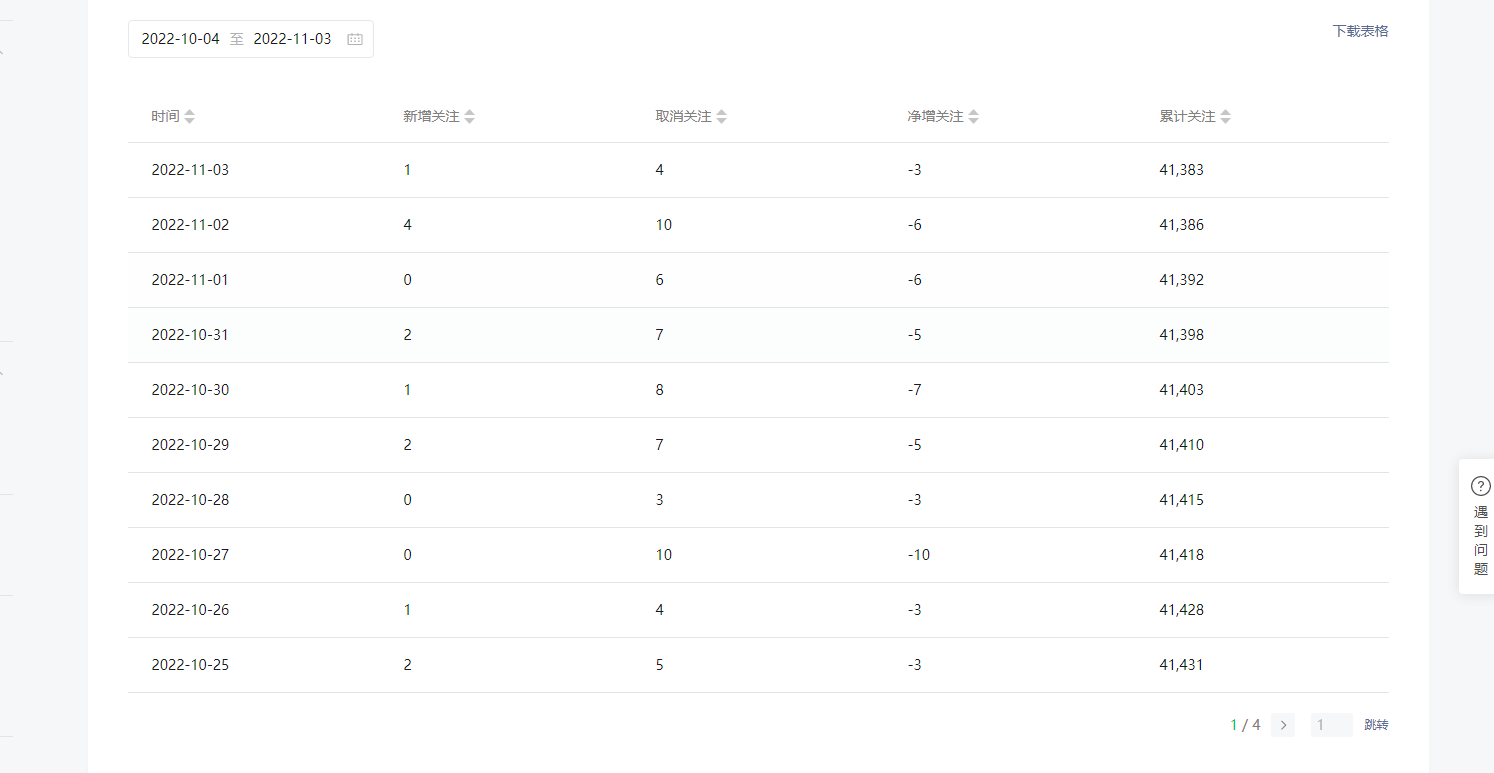Download the table via 下载表格 link
Viewport: 1494px width, 773px height.
pyautogui.click(x=1360, y=31)
